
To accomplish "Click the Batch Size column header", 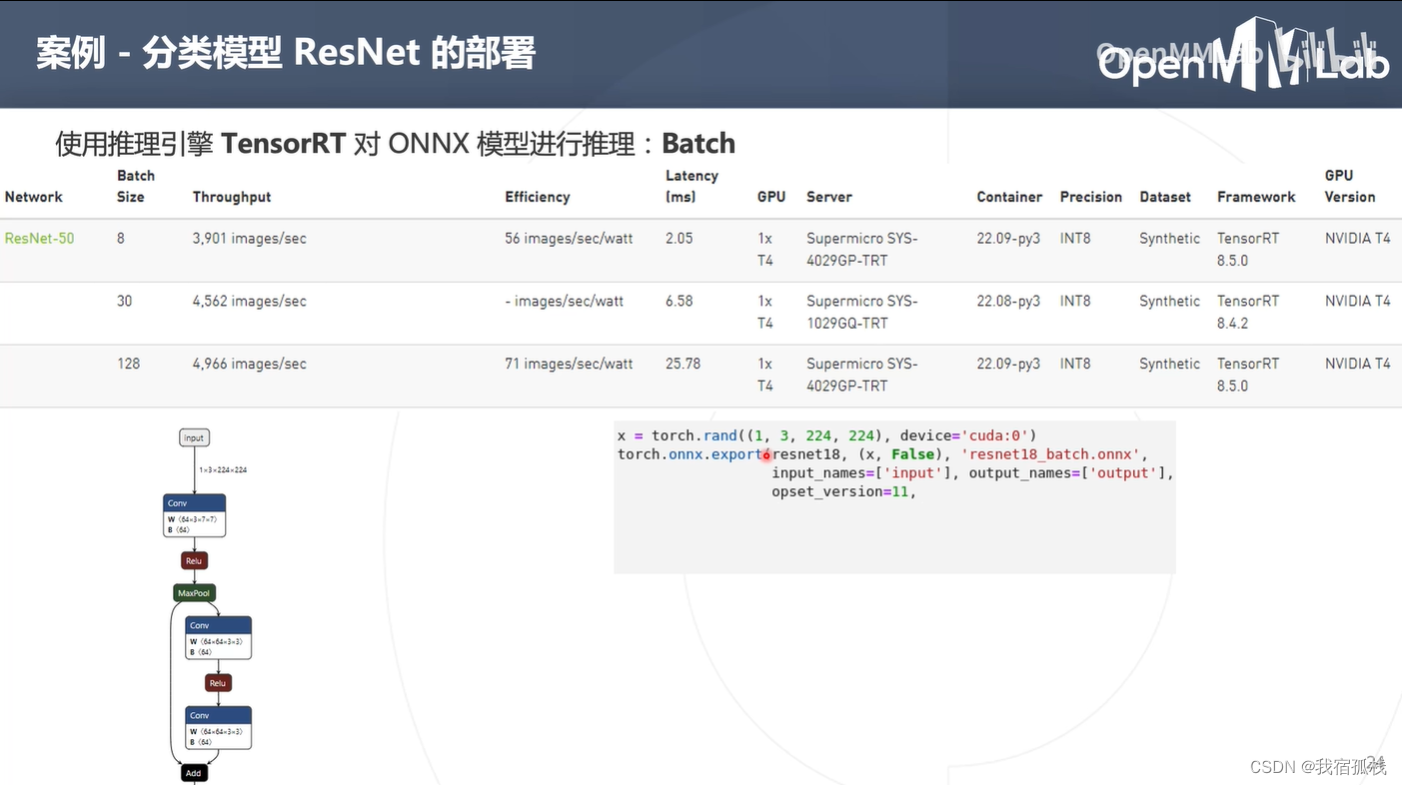I will [136, 186].
